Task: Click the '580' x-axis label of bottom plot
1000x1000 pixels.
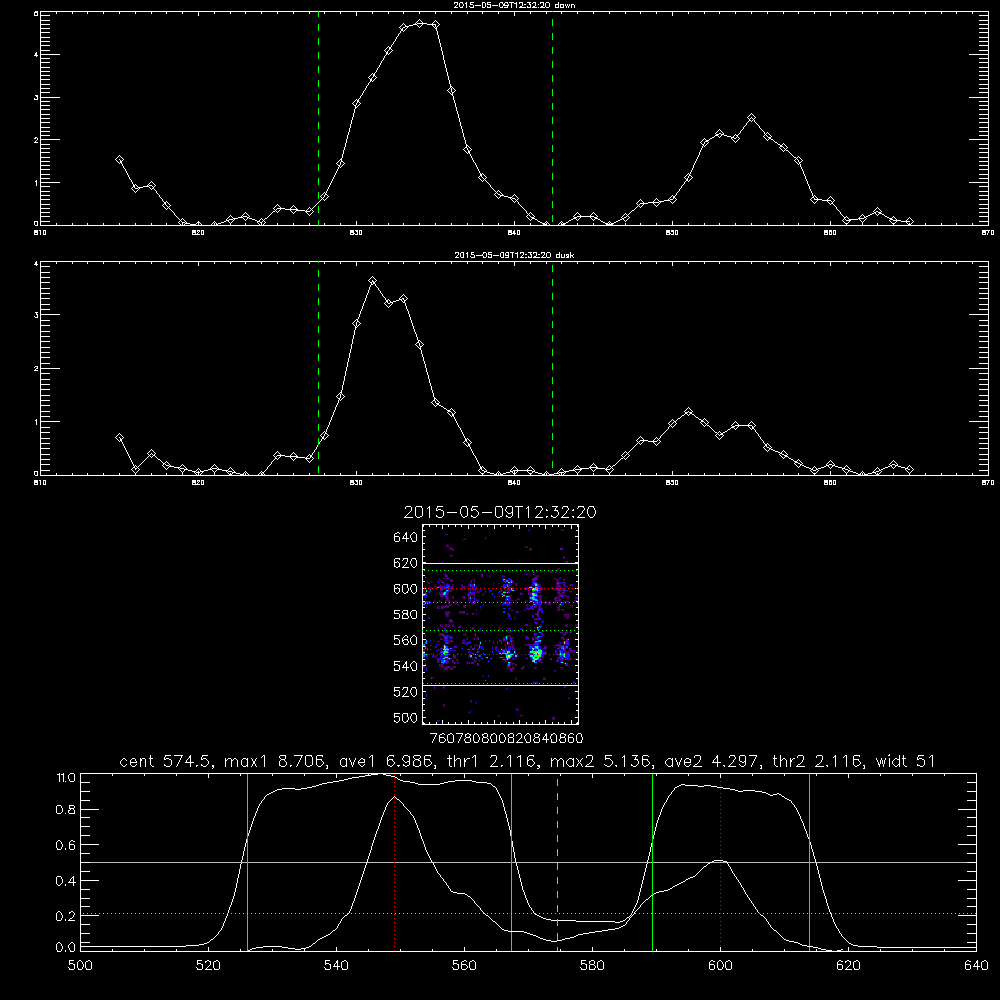Action: click(x=592, y=966)
